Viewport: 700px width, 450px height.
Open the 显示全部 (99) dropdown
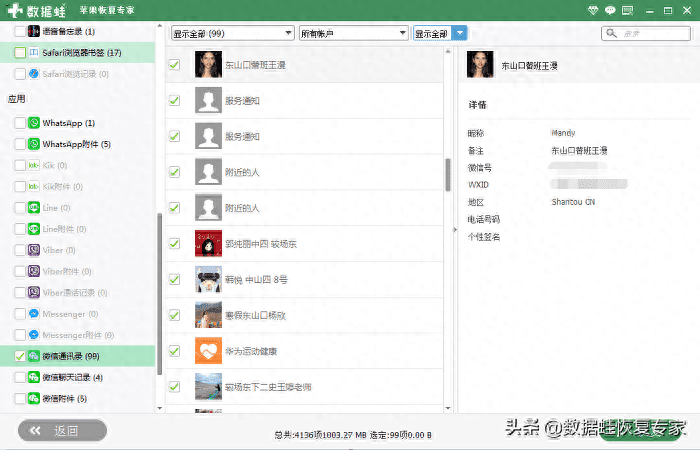point(232,33)
